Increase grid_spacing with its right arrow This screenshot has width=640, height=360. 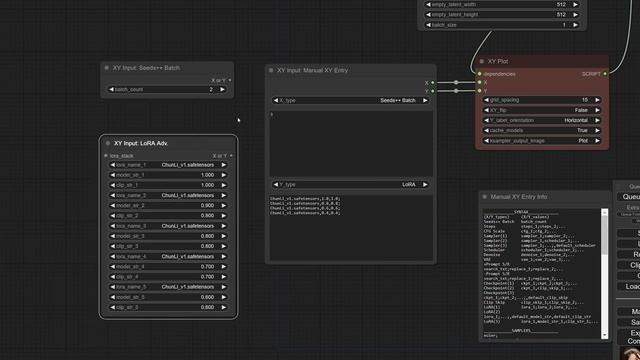(598, 100)
